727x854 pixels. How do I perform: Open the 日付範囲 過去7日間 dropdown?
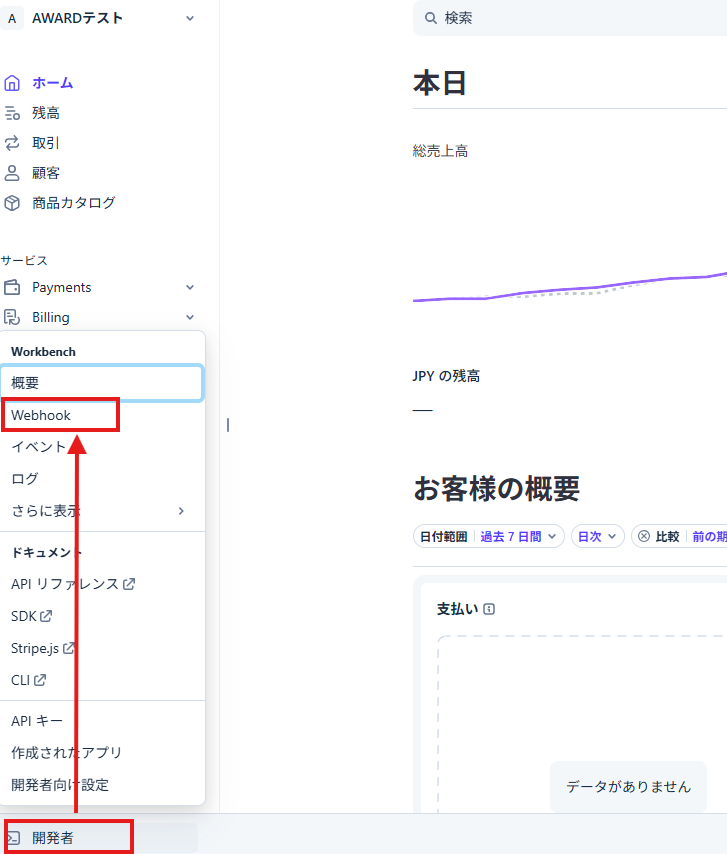click(489, 536)
